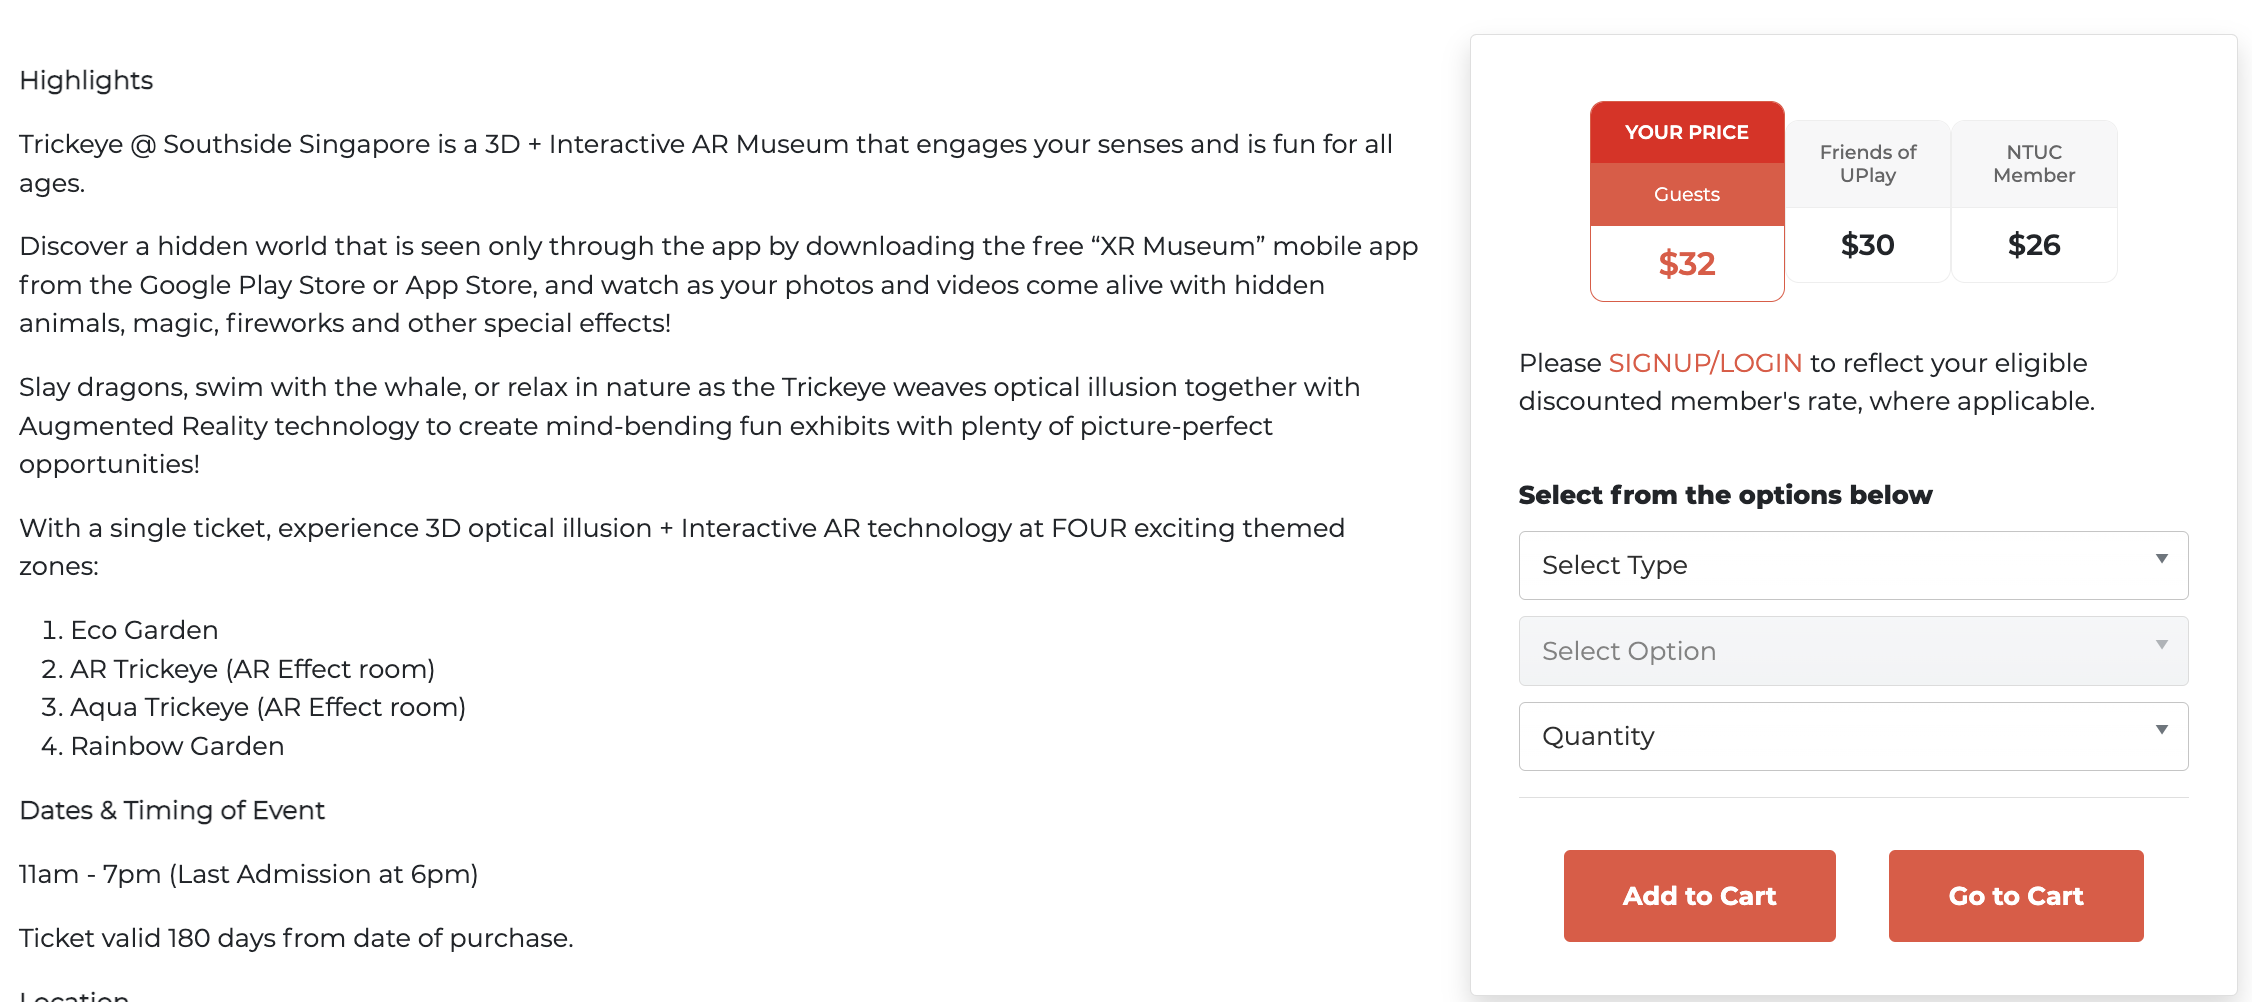Click the $30 UPlay price
Screen dimensions: 2252x1002
point(1867,245)
